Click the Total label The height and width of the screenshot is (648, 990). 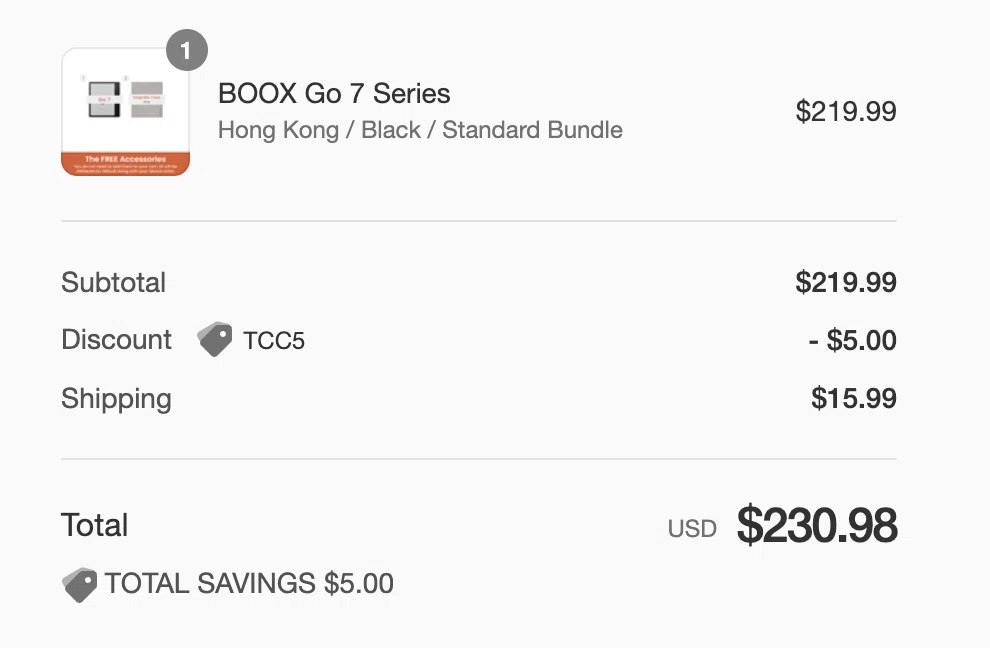(95, 525)
